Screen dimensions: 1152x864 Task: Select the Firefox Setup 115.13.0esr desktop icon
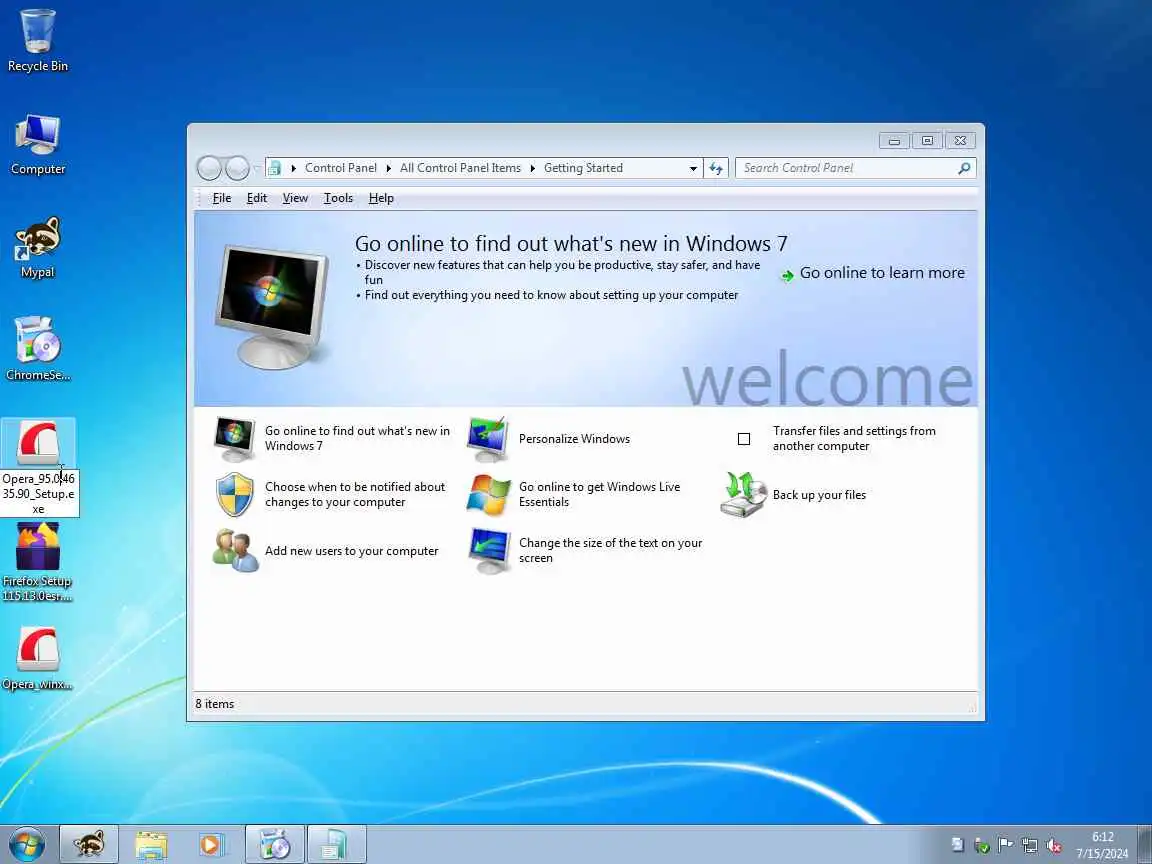pos(37,563)
